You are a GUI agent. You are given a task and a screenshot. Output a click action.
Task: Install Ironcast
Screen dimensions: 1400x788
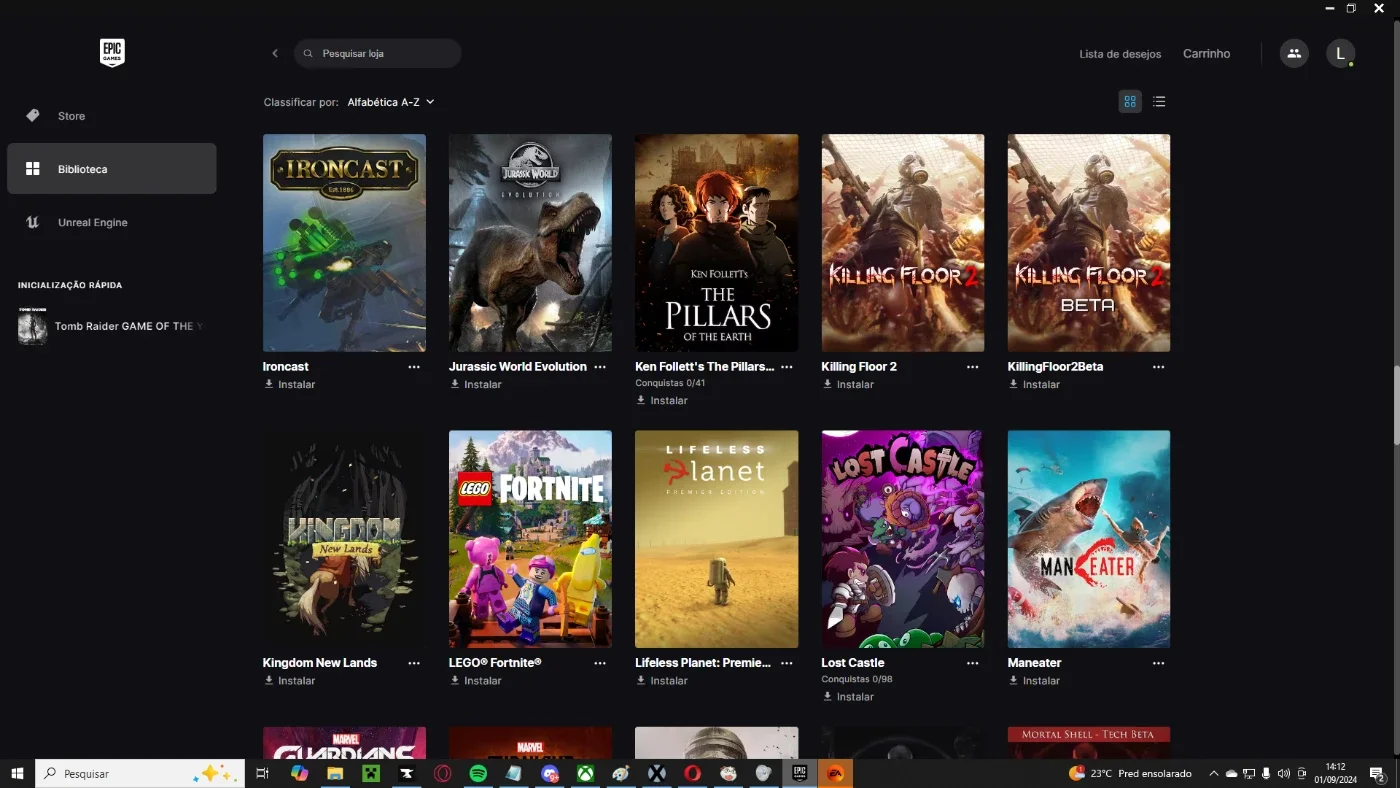(x=290, y=384)
